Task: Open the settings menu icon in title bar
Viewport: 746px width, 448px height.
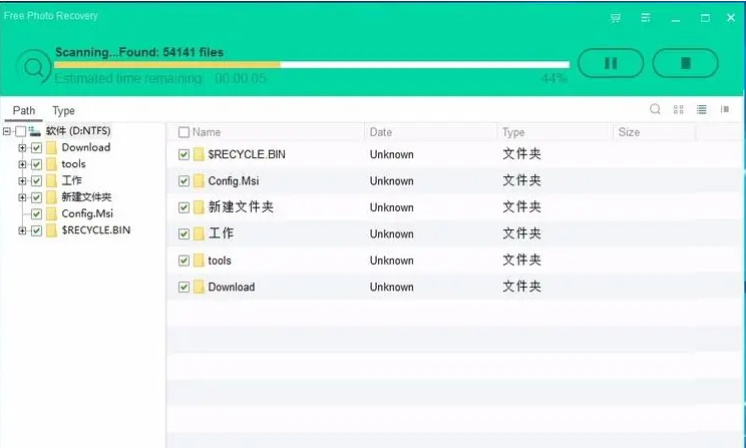Action: tap(646, 18)
